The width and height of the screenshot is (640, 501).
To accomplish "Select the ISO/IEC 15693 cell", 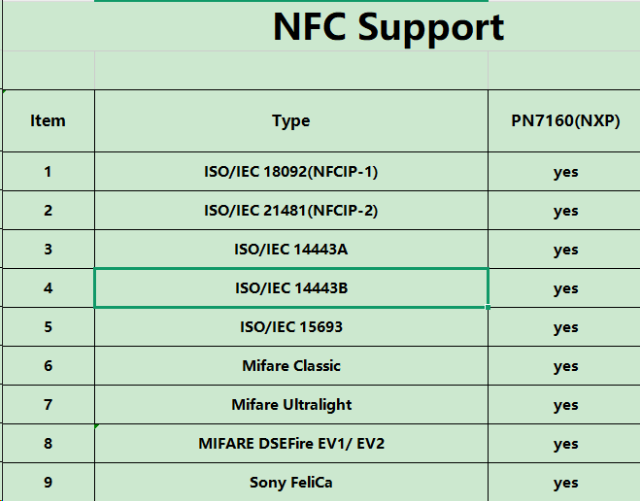I will tap(291, 327).
